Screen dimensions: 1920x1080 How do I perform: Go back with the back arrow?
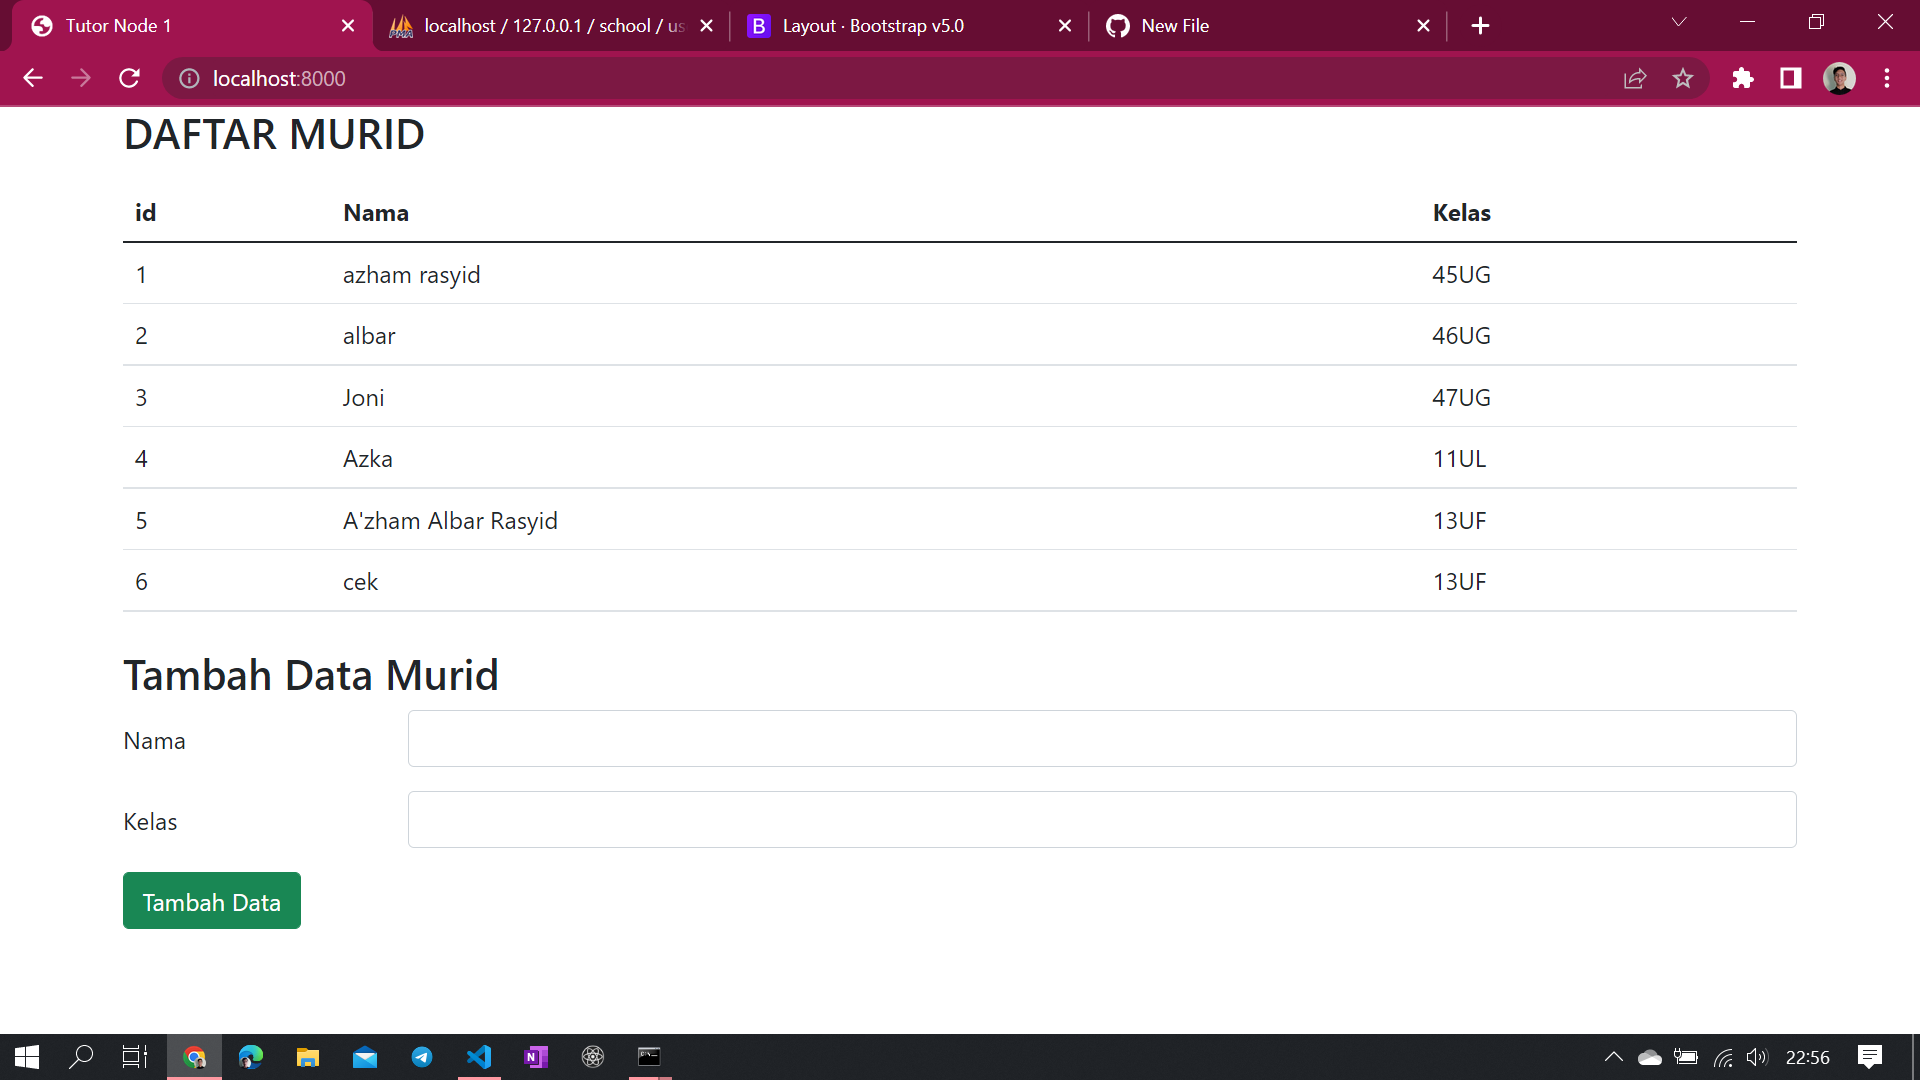click(x=33, y=78)
